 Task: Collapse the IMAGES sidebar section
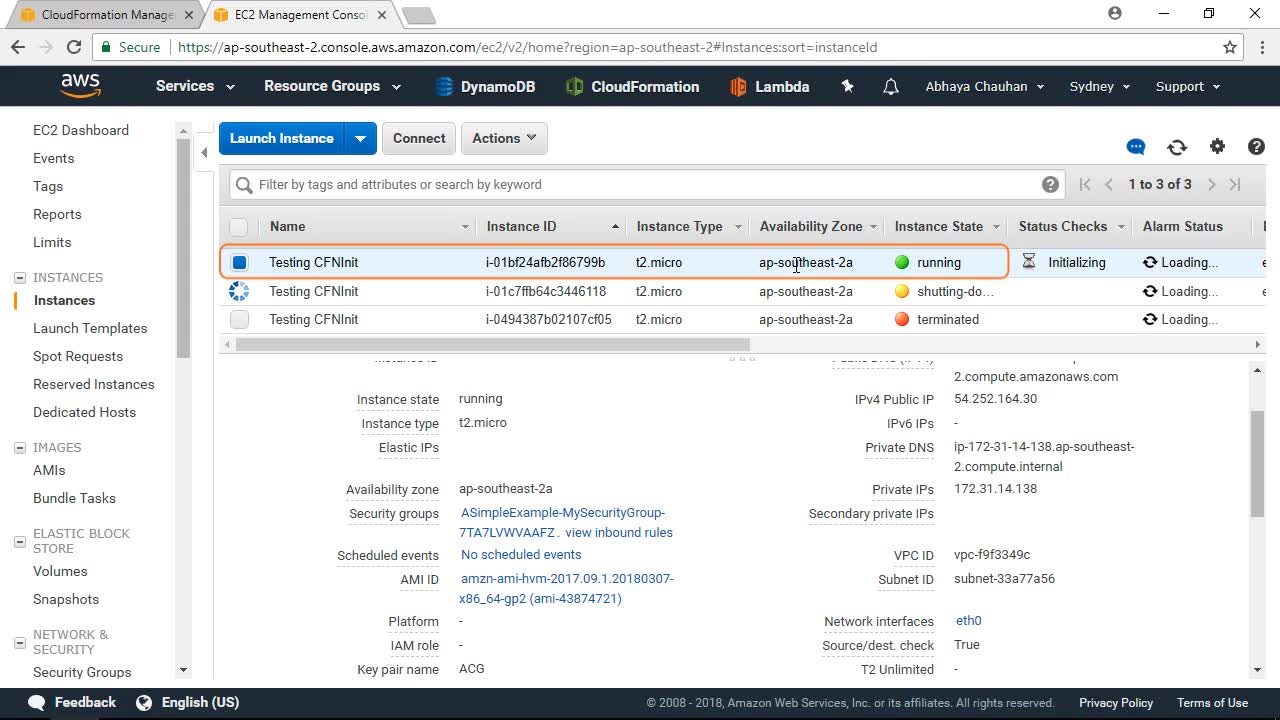[19, 448]
